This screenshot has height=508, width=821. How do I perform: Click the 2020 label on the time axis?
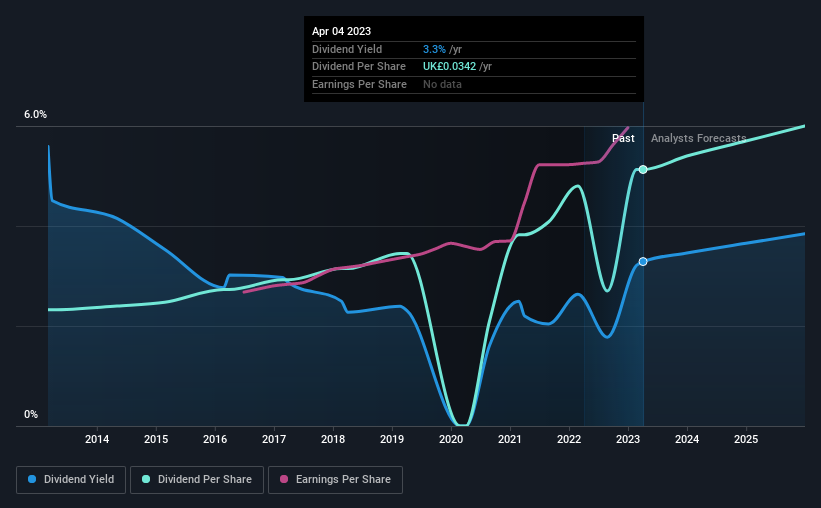[451, 439]
